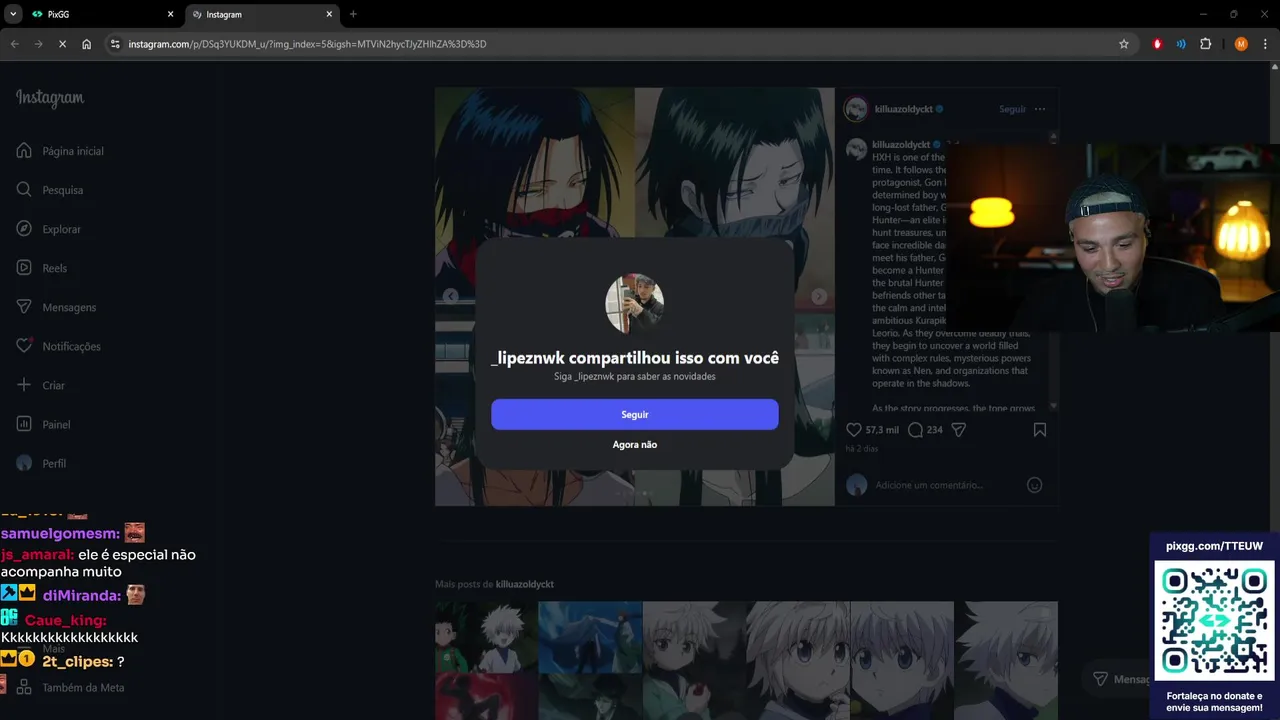Click browser home button
The height and width of the screenshot is (720, 1280).
tap(87, 44)
